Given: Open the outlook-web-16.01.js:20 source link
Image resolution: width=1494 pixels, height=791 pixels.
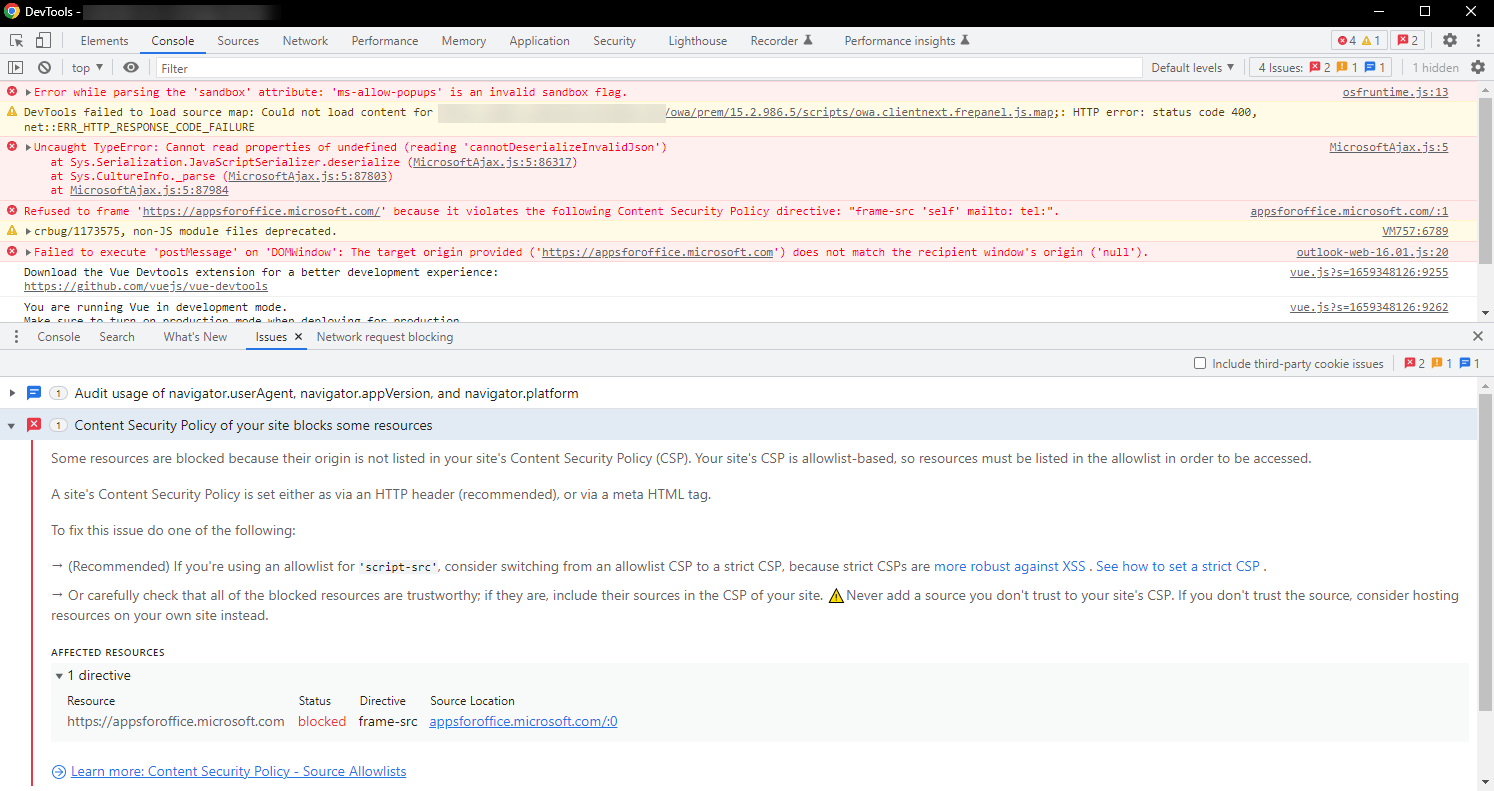Looking at the screenshot, I should (1372, 252).
